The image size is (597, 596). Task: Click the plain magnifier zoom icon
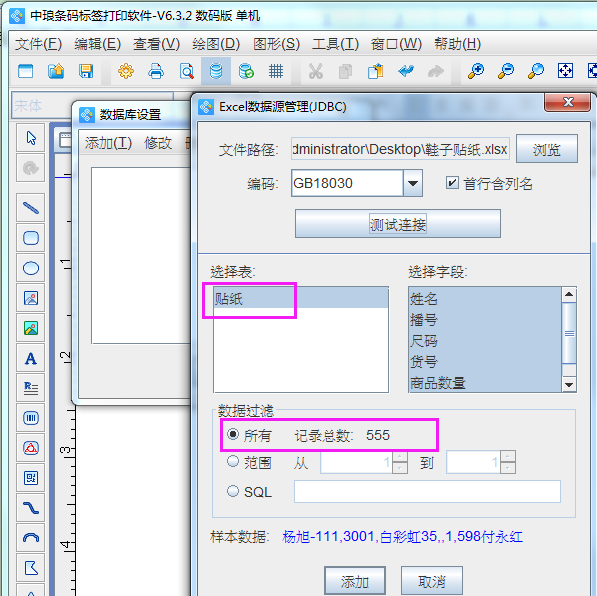tap(536, 71)
